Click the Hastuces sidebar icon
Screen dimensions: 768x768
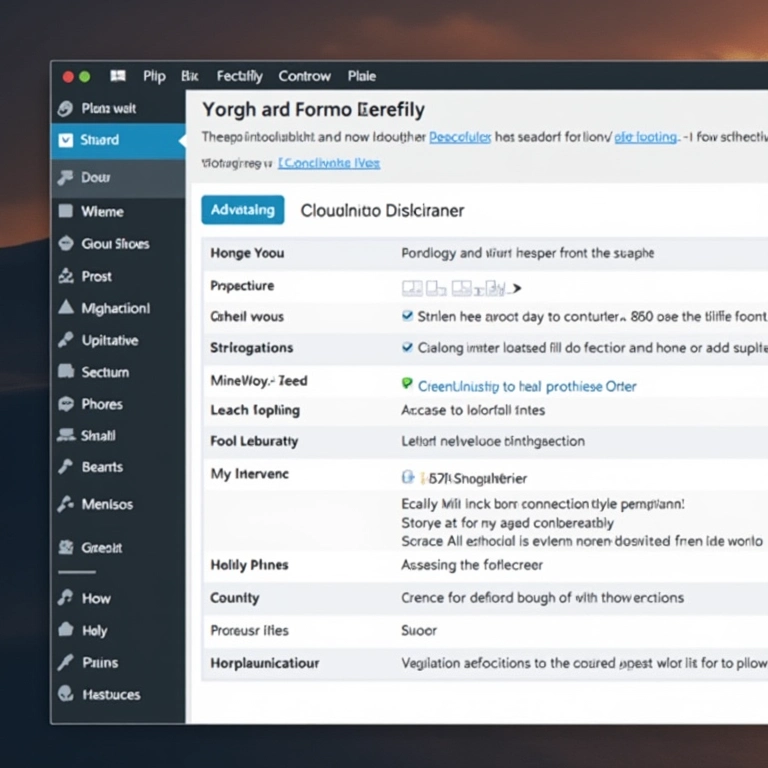click(66, 694)
